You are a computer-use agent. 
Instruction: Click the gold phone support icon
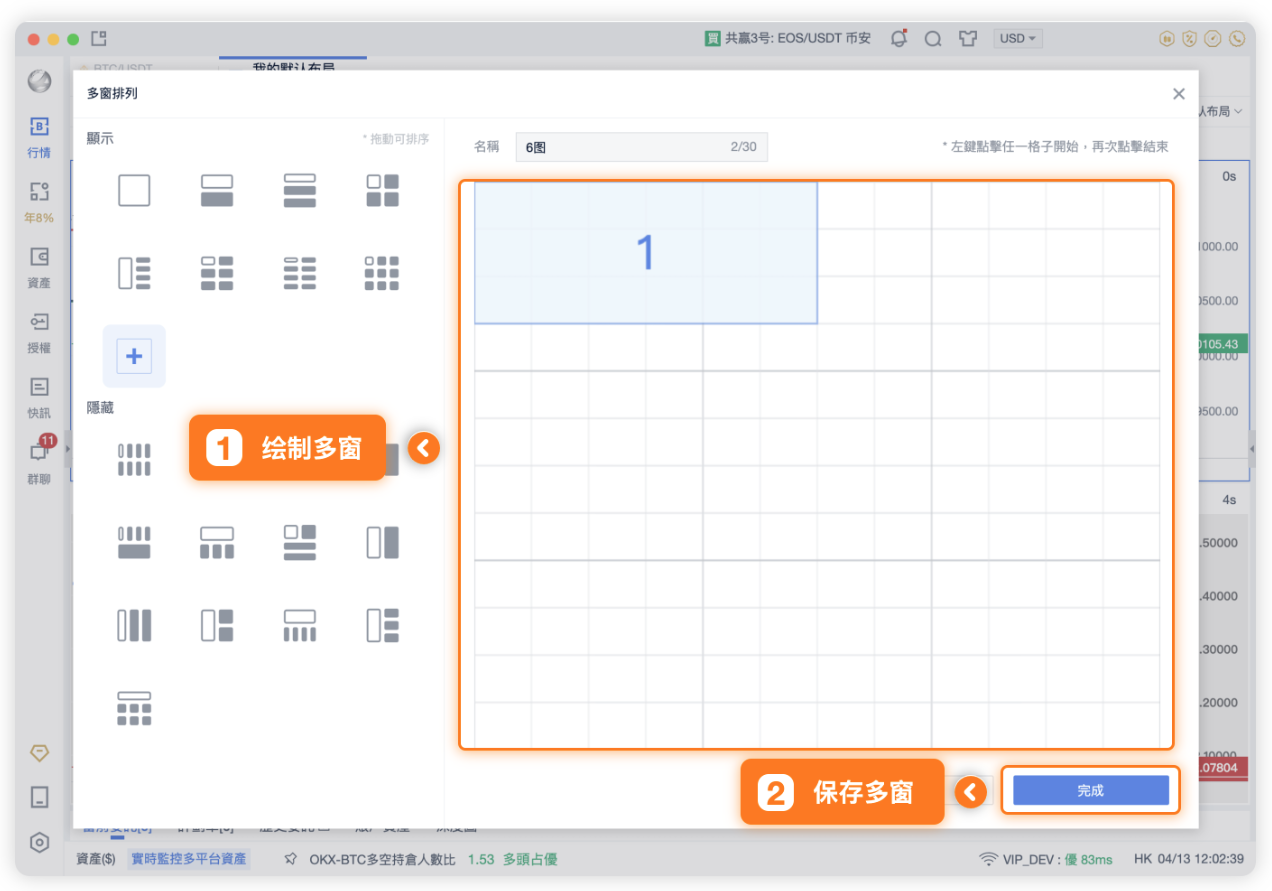pos(1237,39)
